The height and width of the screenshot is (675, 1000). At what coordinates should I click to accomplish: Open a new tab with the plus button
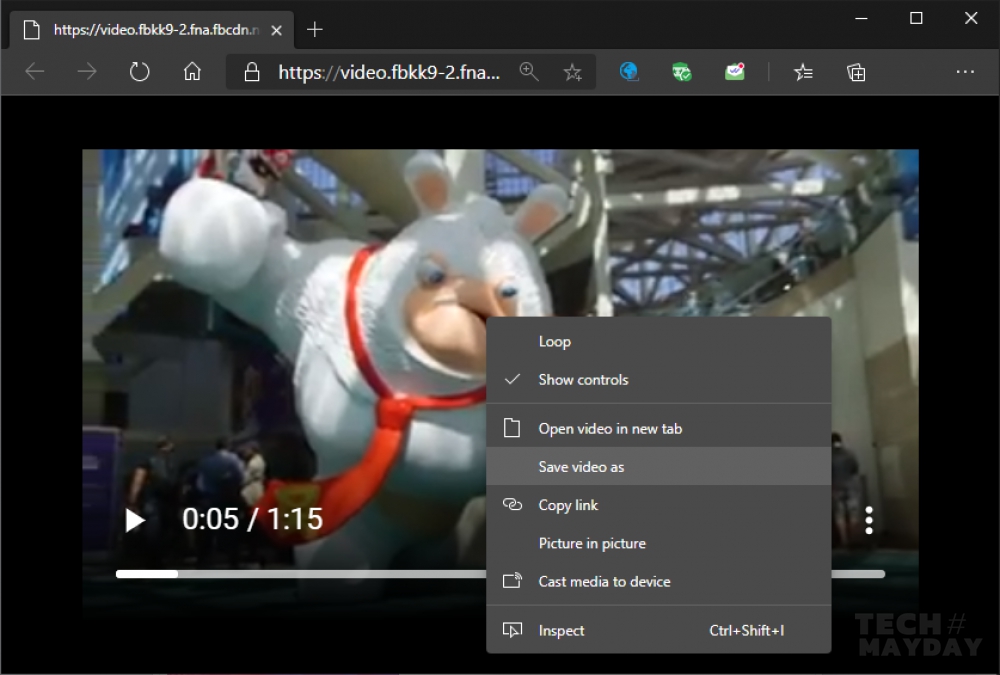click(x=314, y=29)
